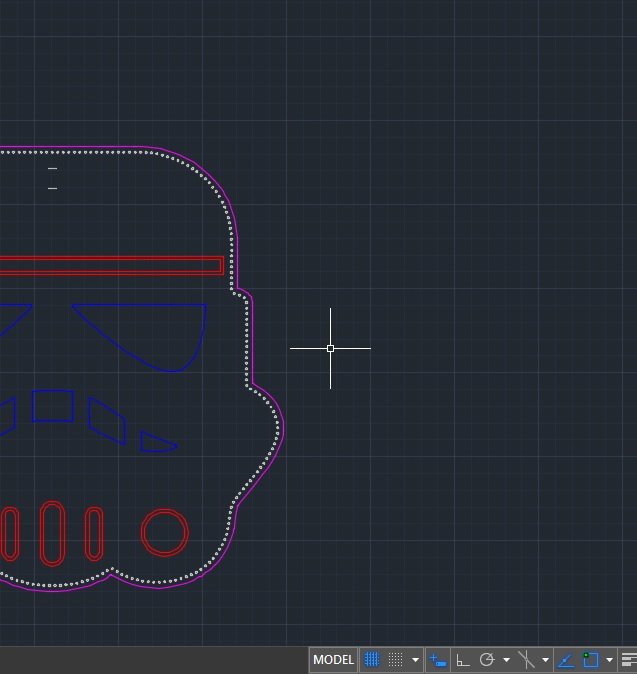Image resolution: width=637 pixels, height=674 pixels.
Task: Open object snap options dropdown
Action: tap(609, 660)
